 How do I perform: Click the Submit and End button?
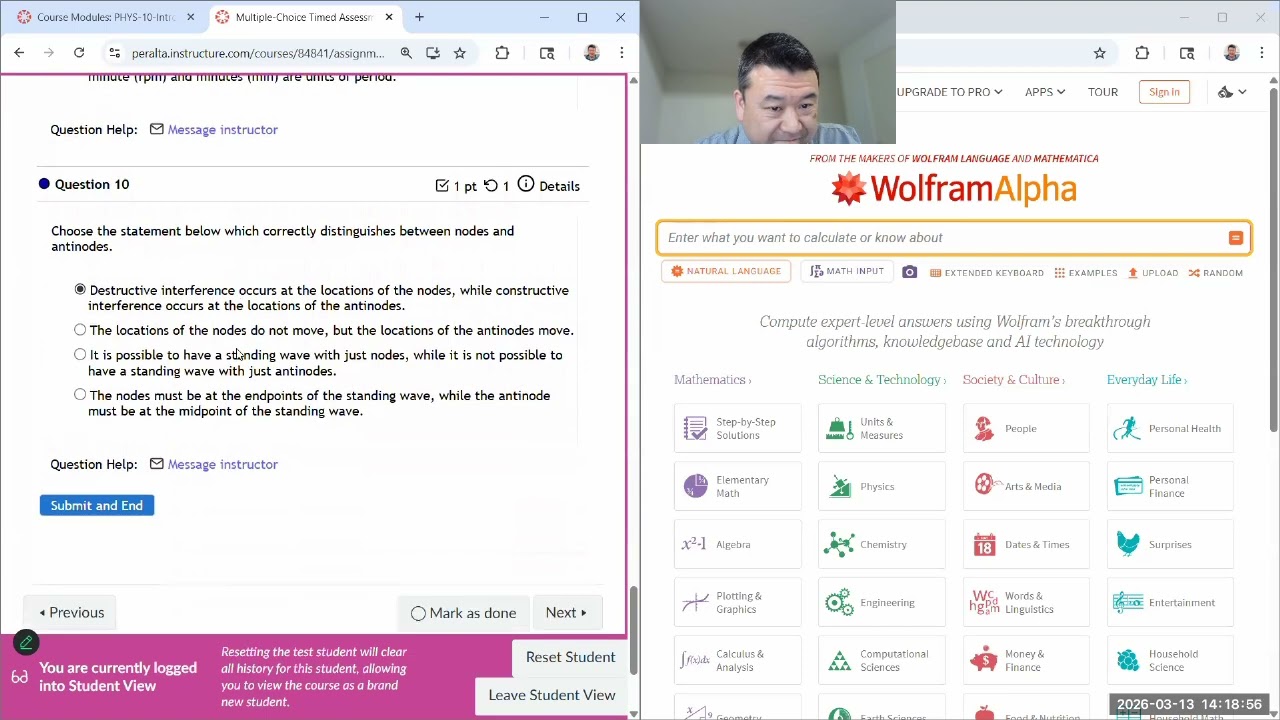click(x=97, y=505)
